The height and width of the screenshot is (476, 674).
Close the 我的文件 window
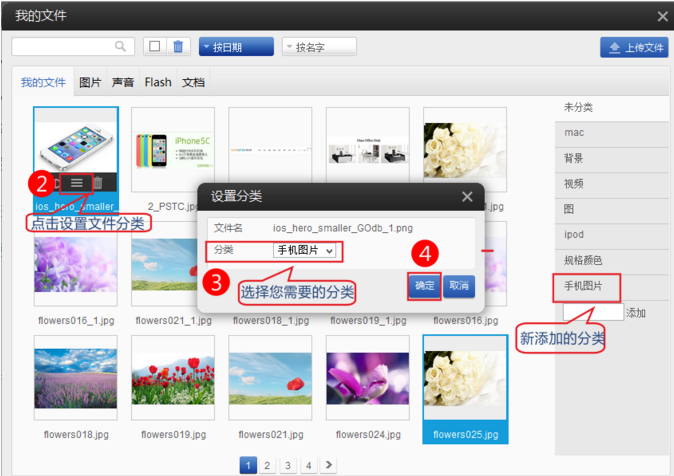click(x=662, y=16)
